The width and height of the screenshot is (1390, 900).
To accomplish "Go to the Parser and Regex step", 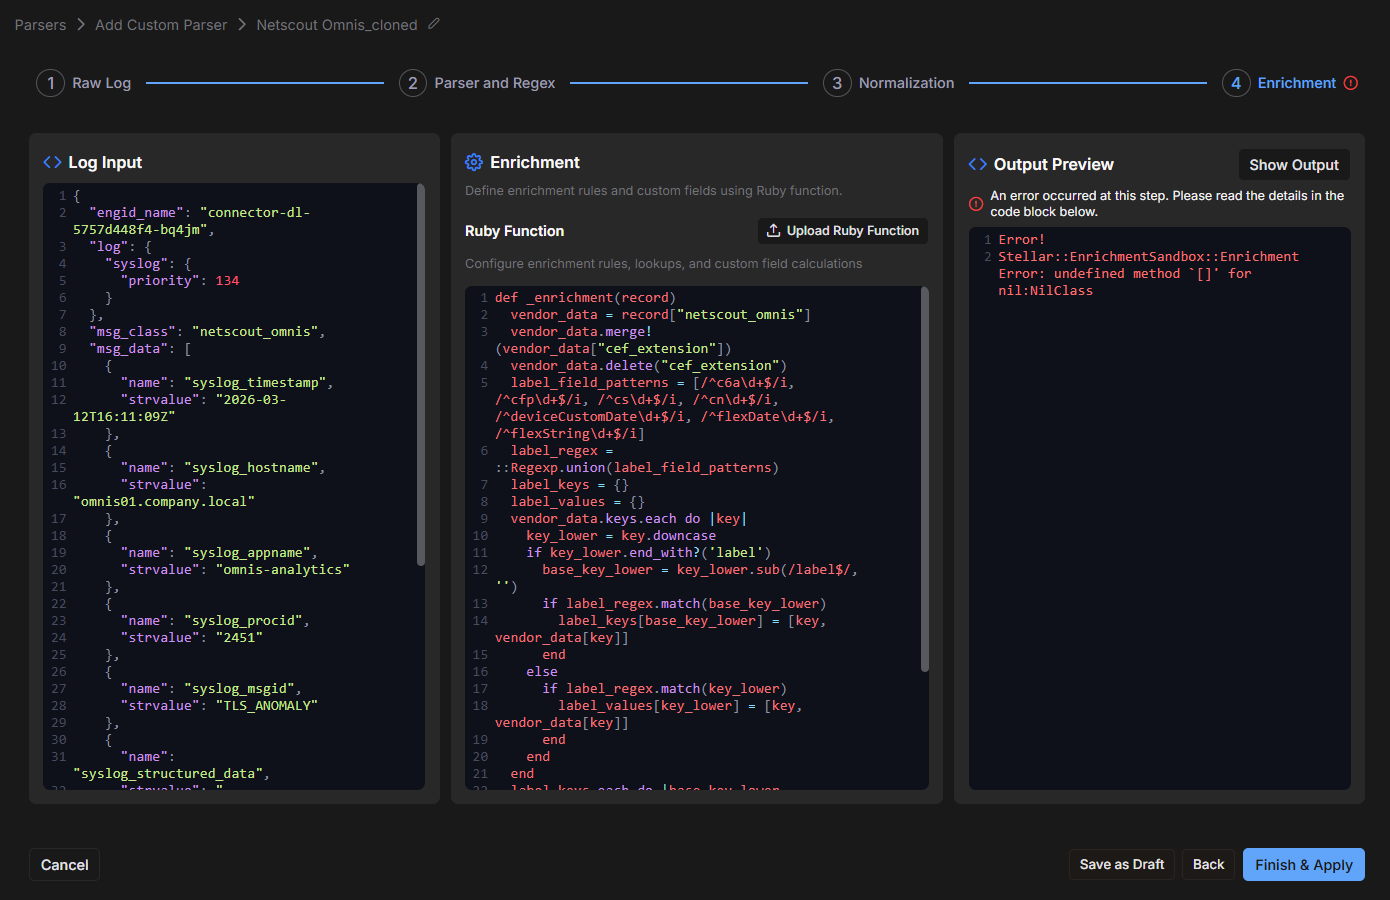I will 494,83.
